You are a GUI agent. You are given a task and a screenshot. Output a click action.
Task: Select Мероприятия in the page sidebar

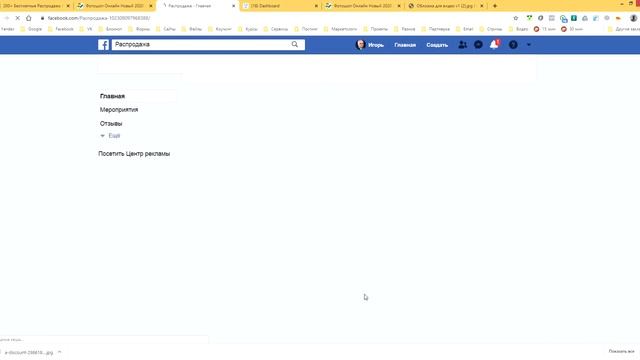tap(119, 110)
